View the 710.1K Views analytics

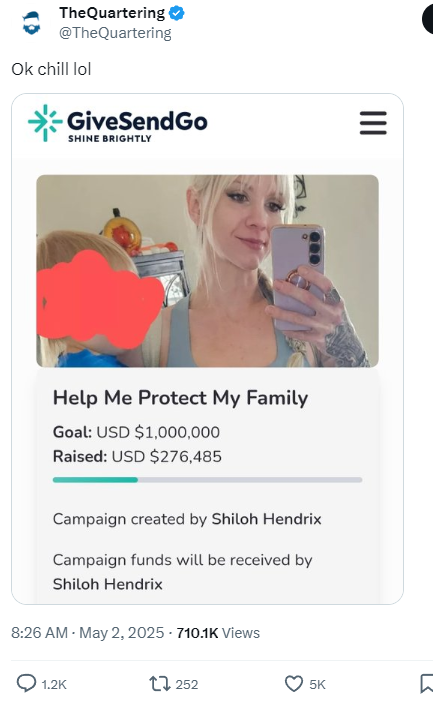coord(218,633)
